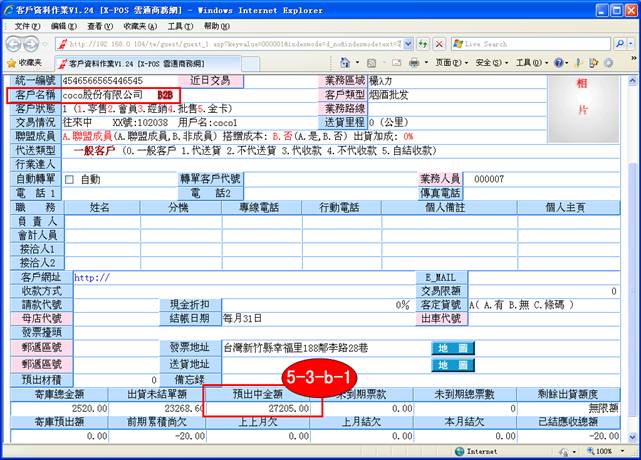Open the address bar URL dropdown
The image size is (641, 460).
407,45
